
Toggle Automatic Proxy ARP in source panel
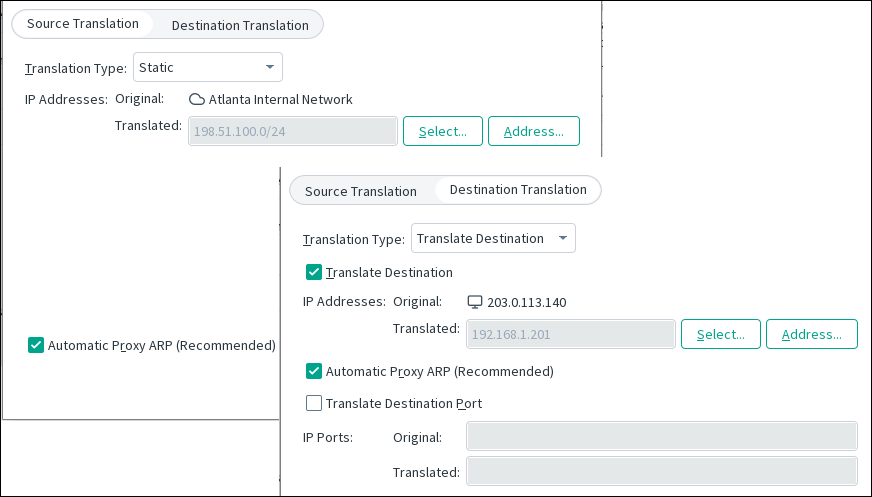coord(36,345)
